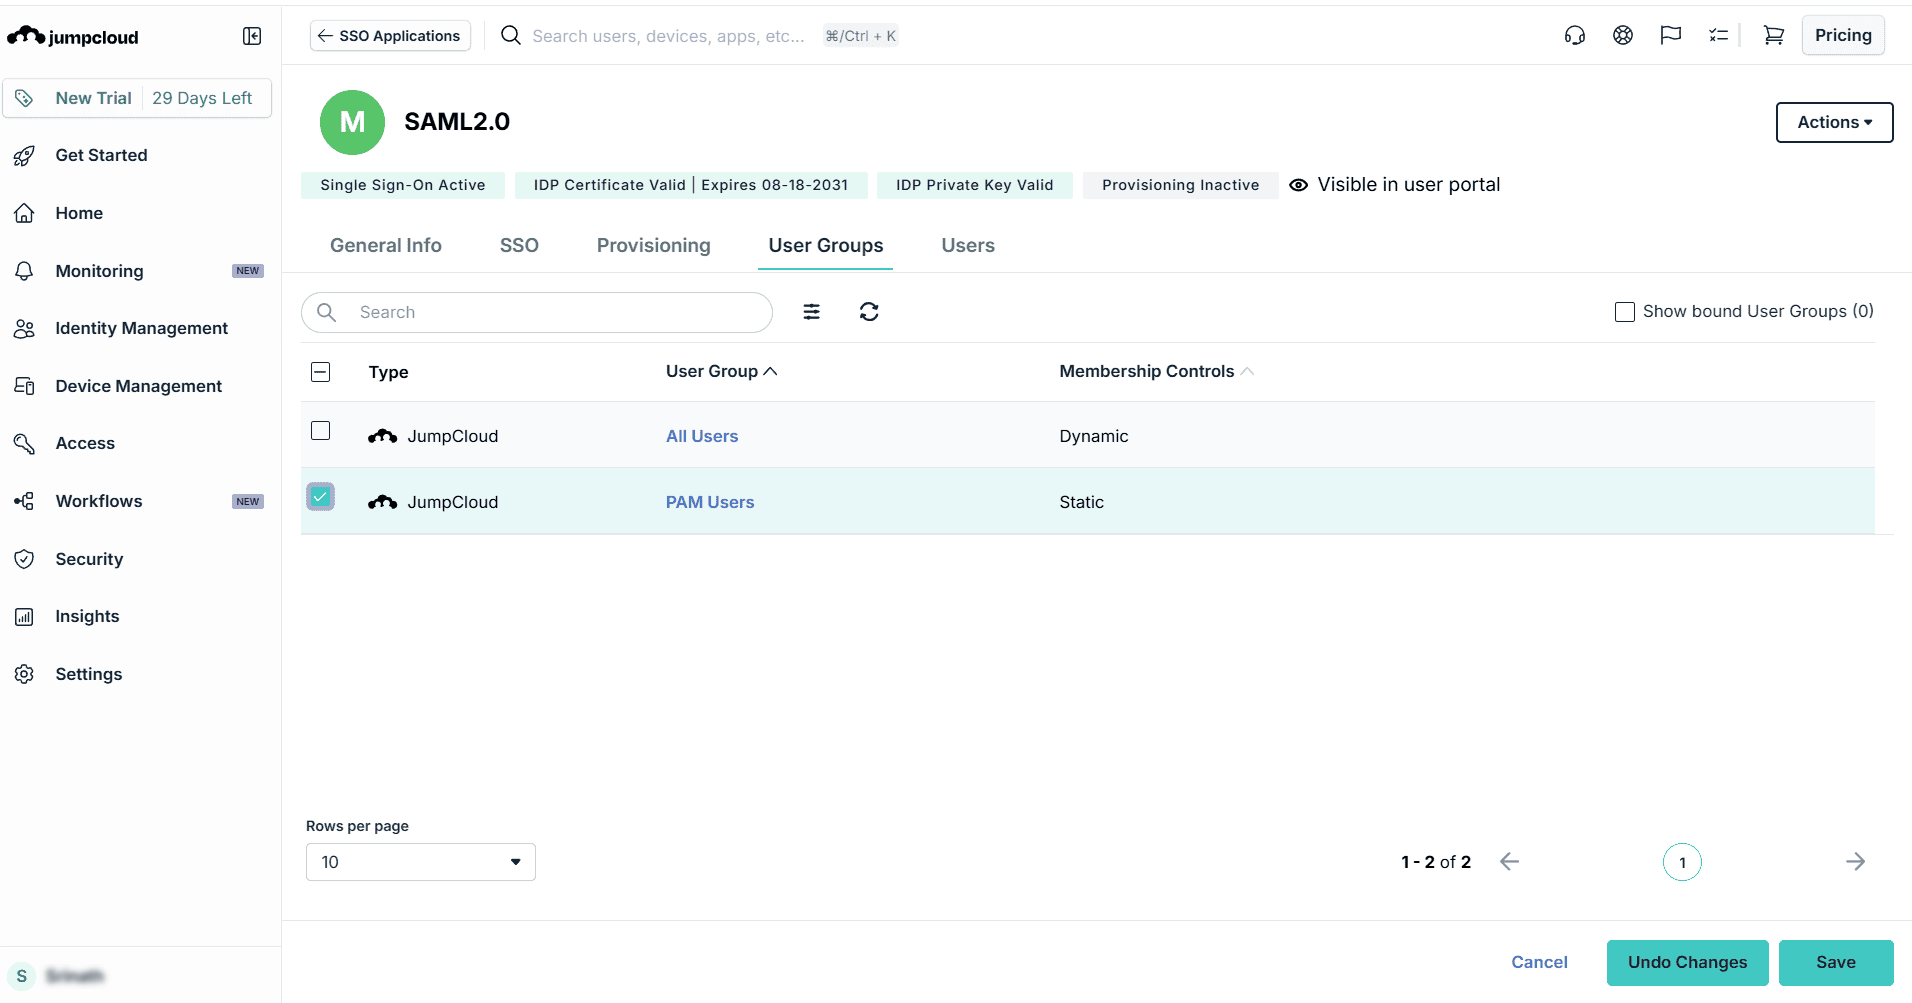Click the flag icon in the header
This screenshot has height=1003, width=1912.
[x=1671, y=36]
